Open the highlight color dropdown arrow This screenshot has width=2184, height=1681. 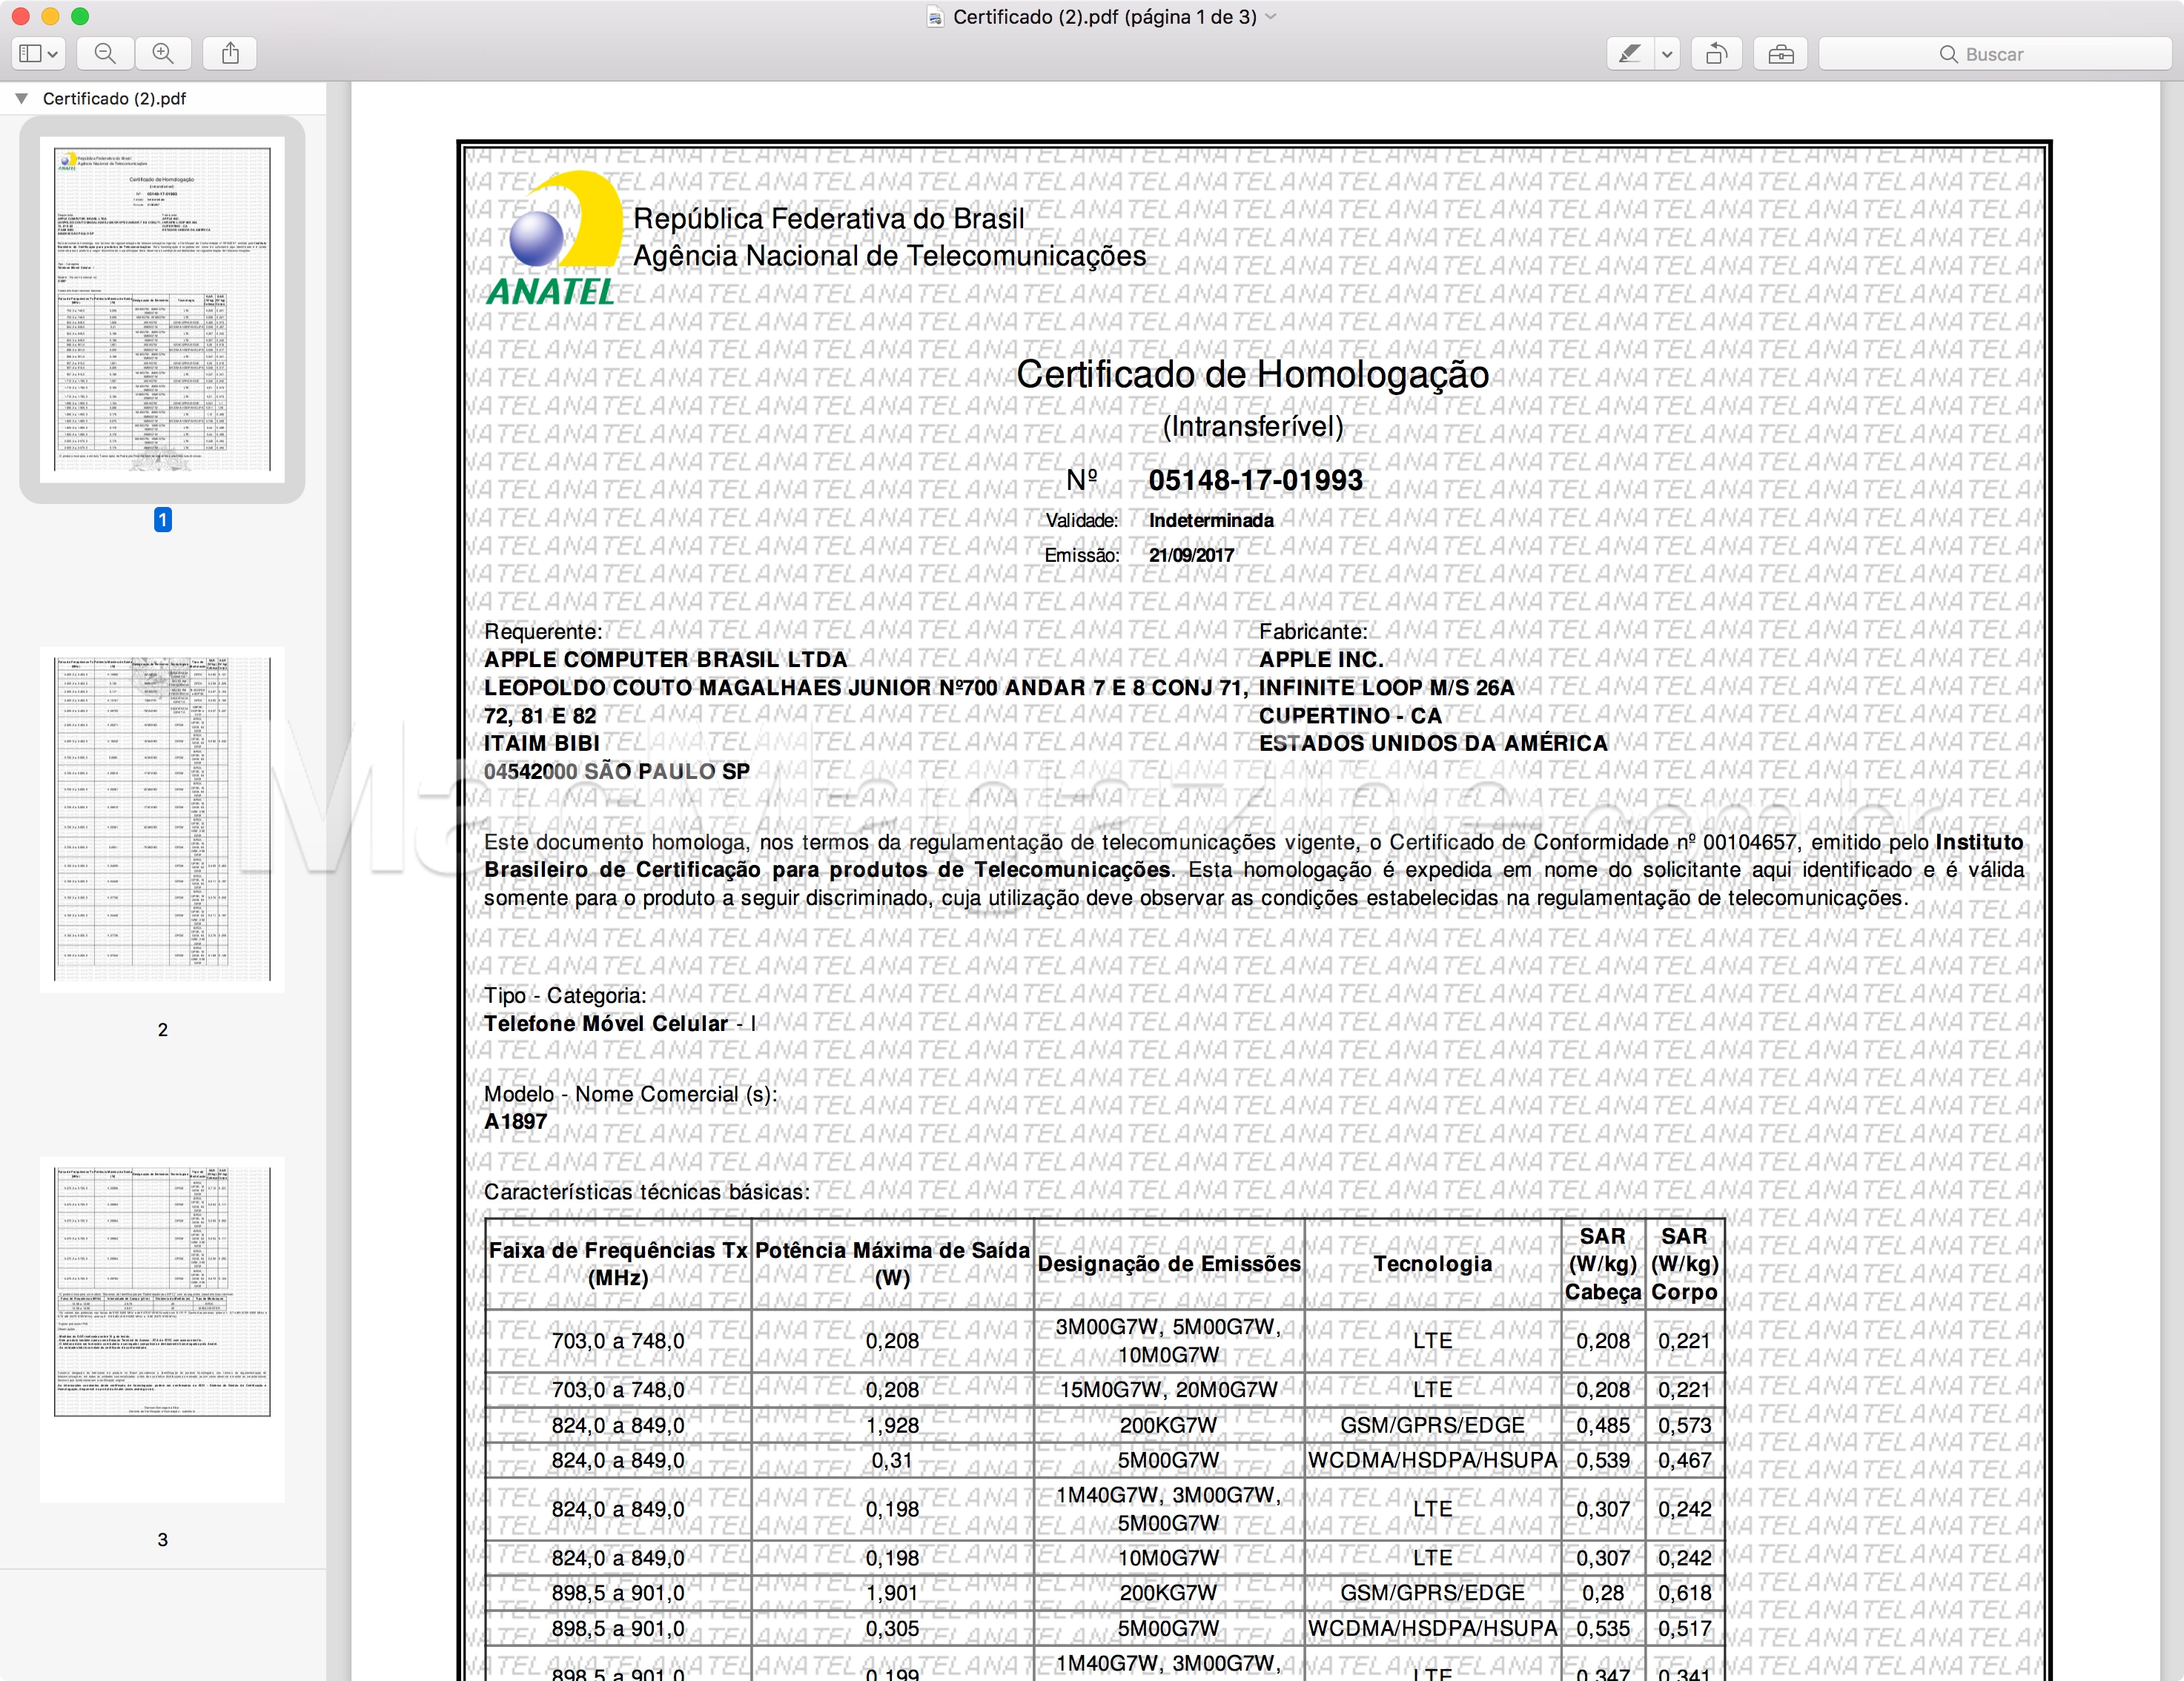1667,53
